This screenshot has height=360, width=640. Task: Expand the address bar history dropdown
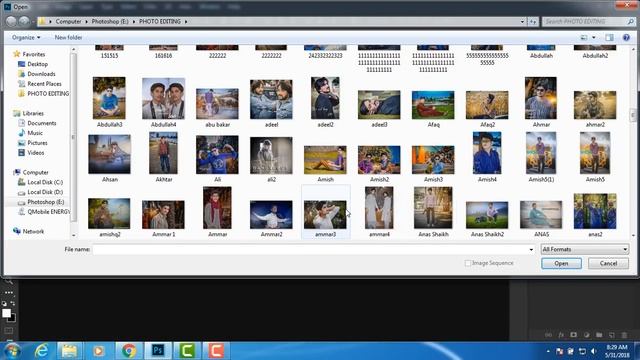click(522, 22)
